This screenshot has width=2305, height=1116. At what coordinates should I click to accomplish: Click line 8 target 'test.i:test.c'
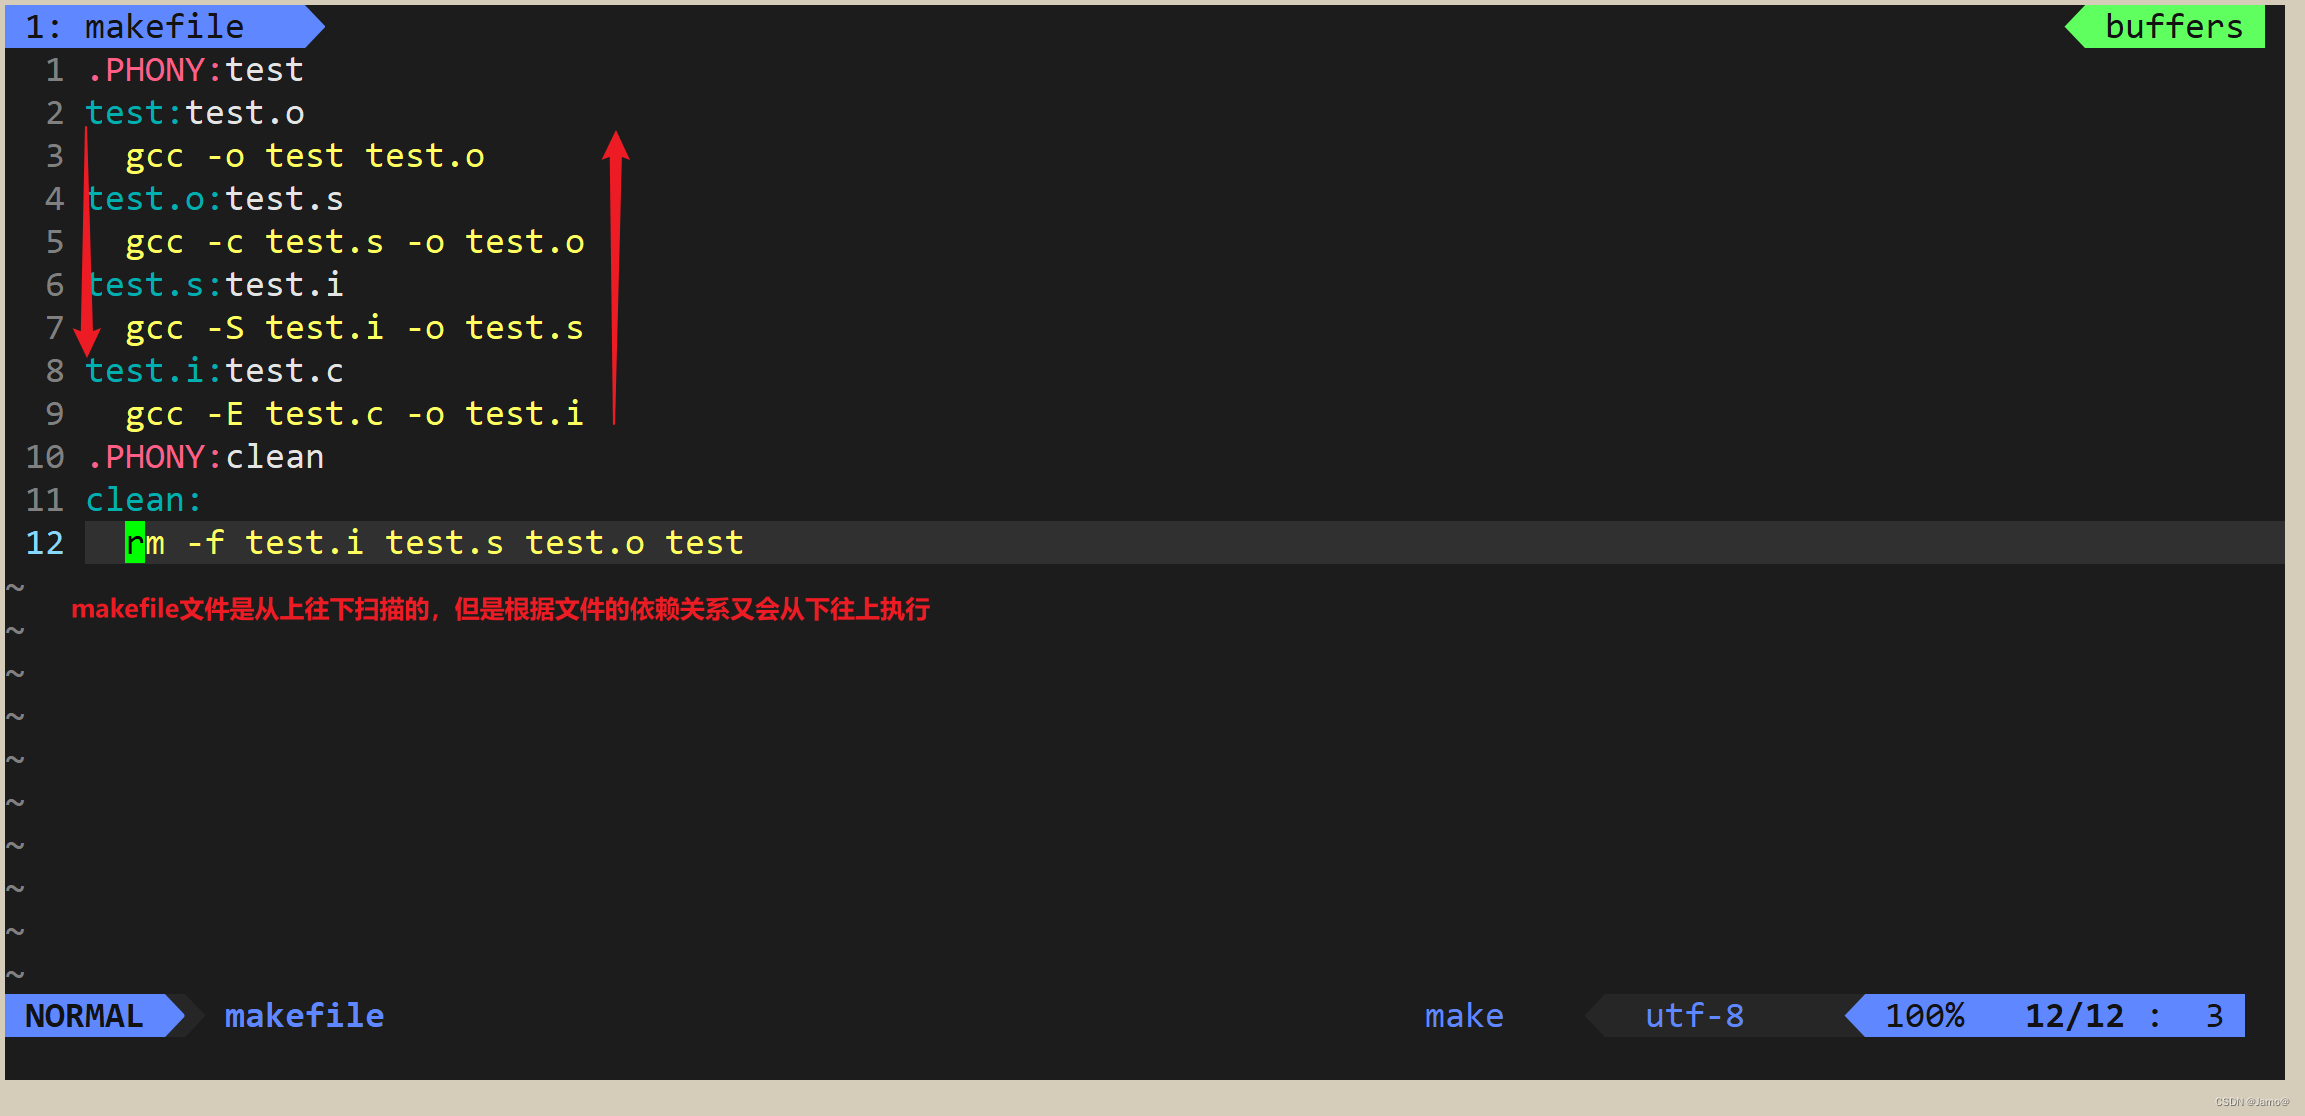[x=214, y=371]
